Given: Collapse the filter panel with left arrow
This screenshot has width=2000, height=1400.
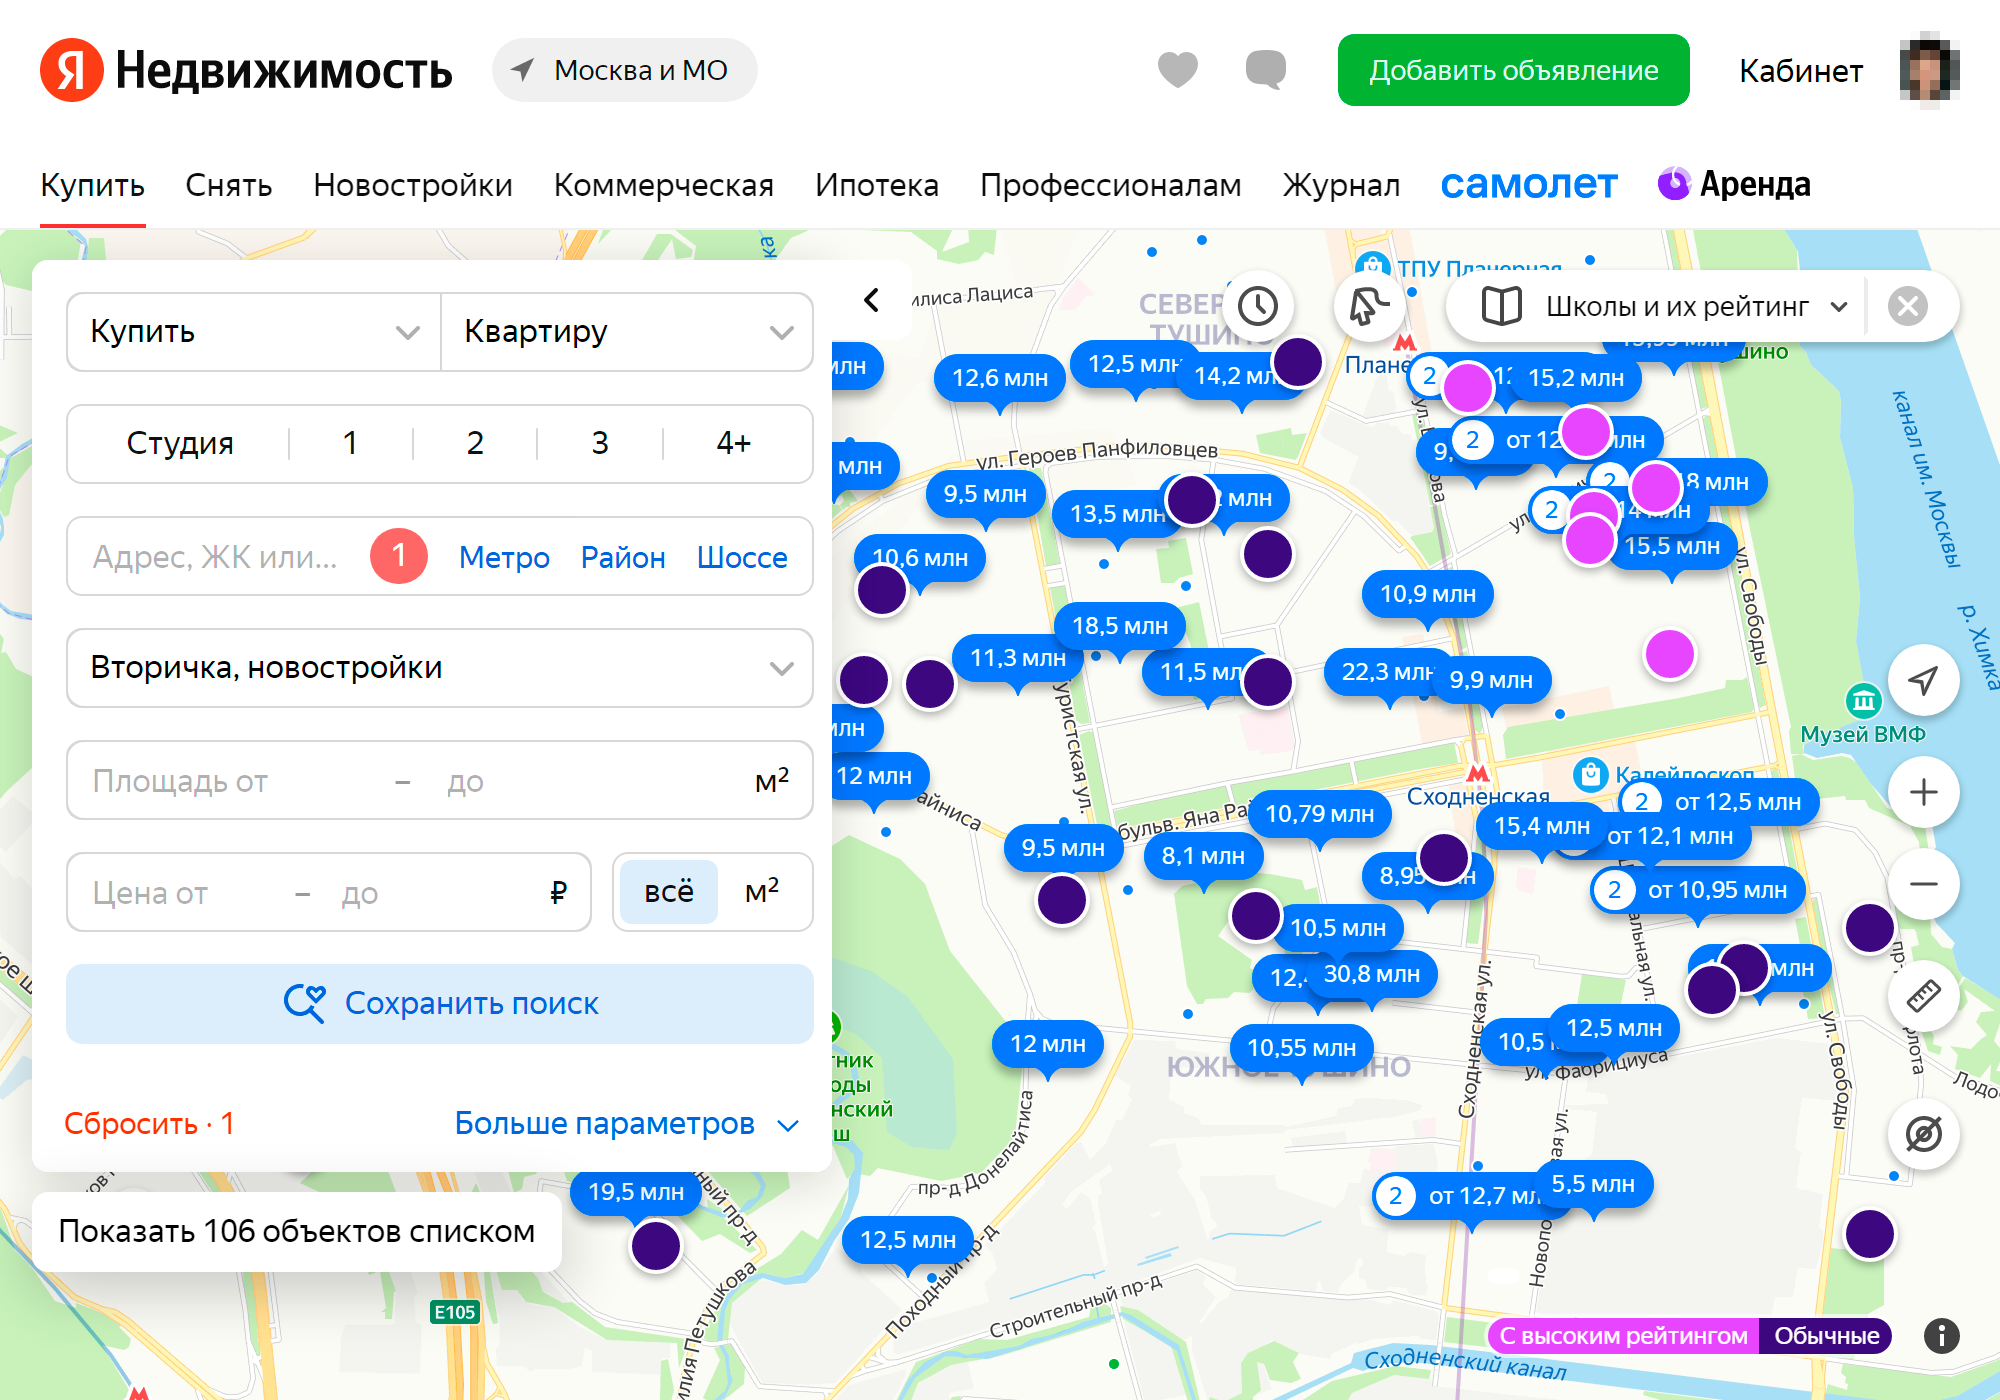Looking at the screenshot, I should point(872,300).
